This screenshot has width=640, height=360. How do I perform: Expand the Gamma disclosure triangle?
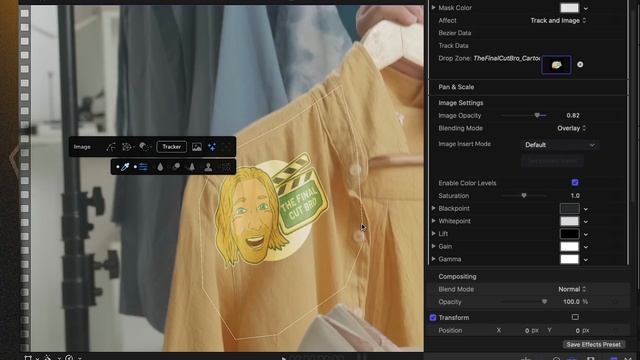(433, 259)
